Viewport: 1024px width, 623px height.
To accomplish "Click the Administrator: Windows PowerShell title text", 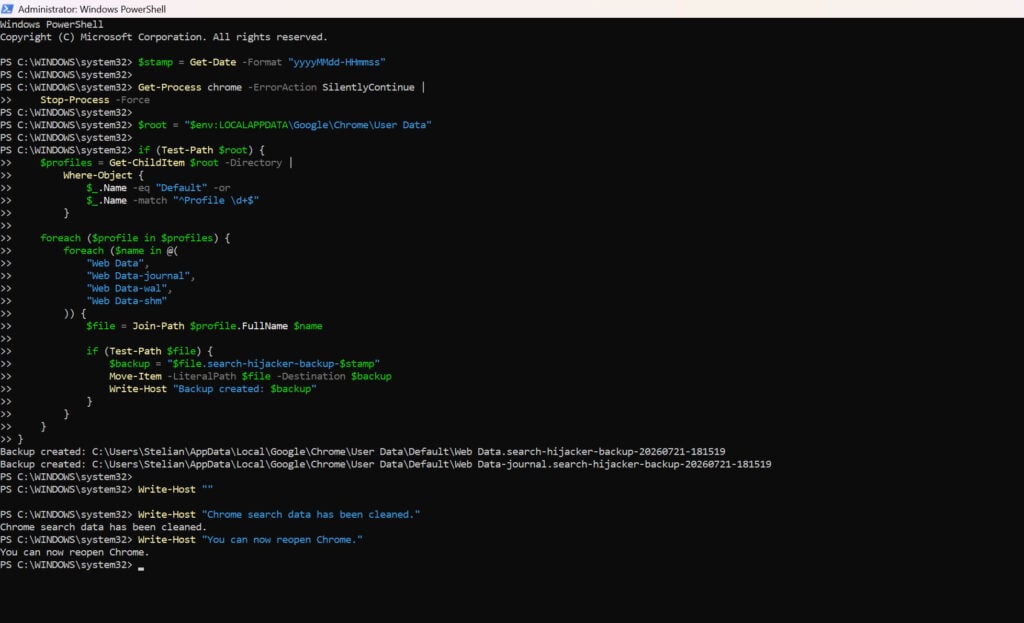I will (92, 9).
